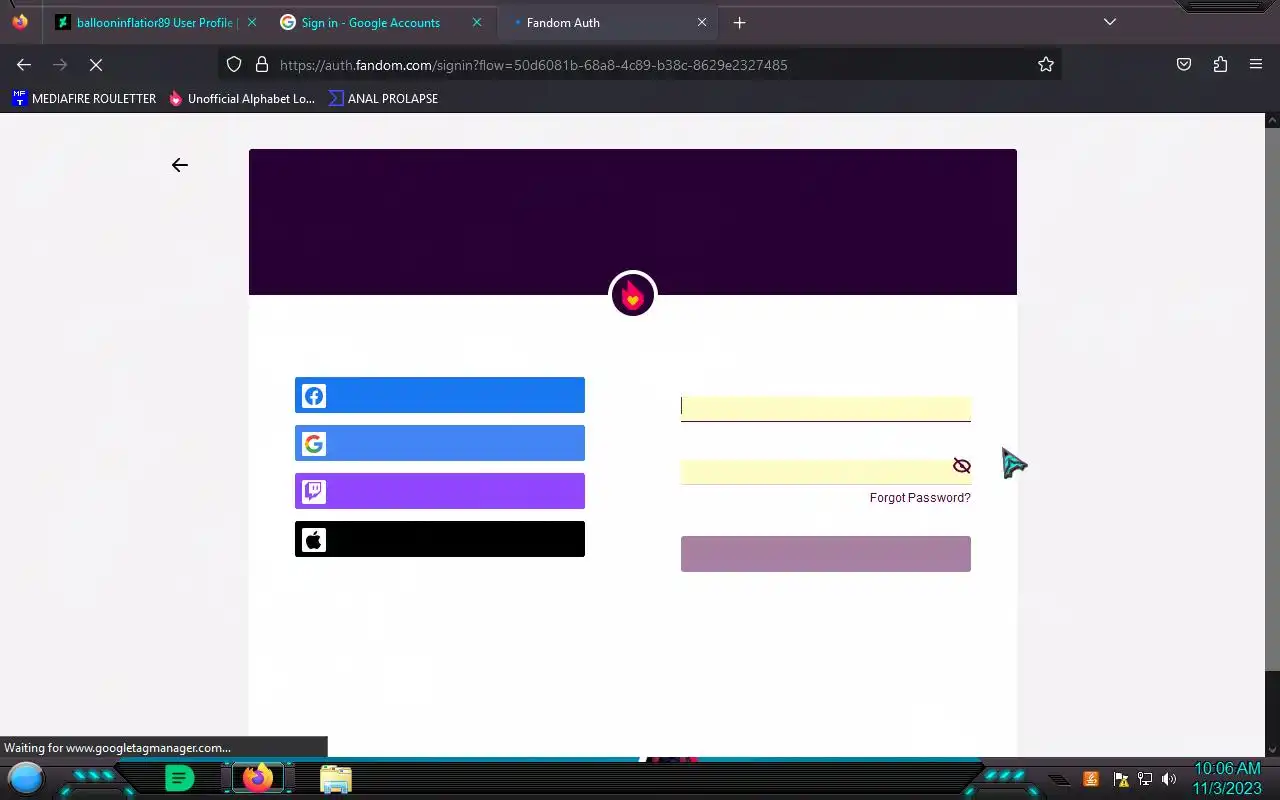Click the clock showing 10:06 AM
Screen dimensions: 1280x800
tap(1227, 768)
